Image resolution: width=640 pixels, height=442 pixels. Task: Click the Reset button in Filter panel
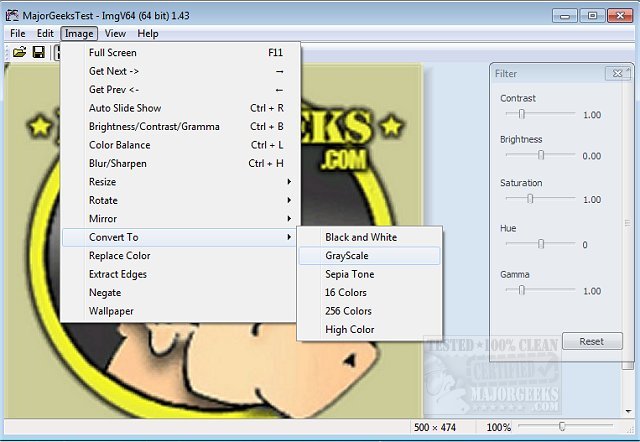click(x=592, y=341)
